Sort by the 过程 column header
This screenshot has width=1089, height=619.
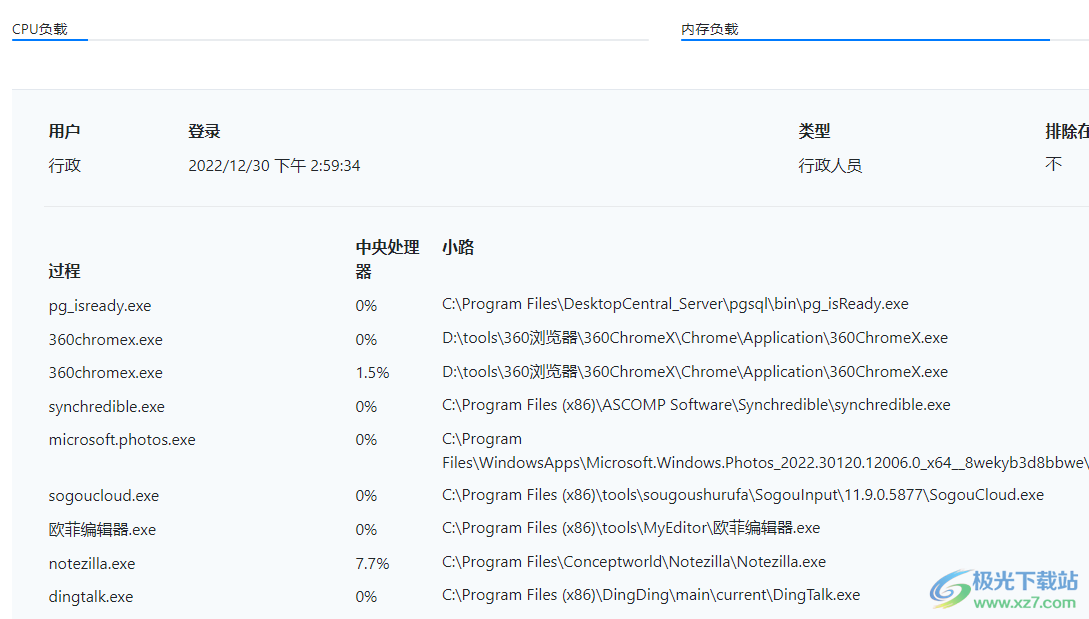(x=62, y=270)
